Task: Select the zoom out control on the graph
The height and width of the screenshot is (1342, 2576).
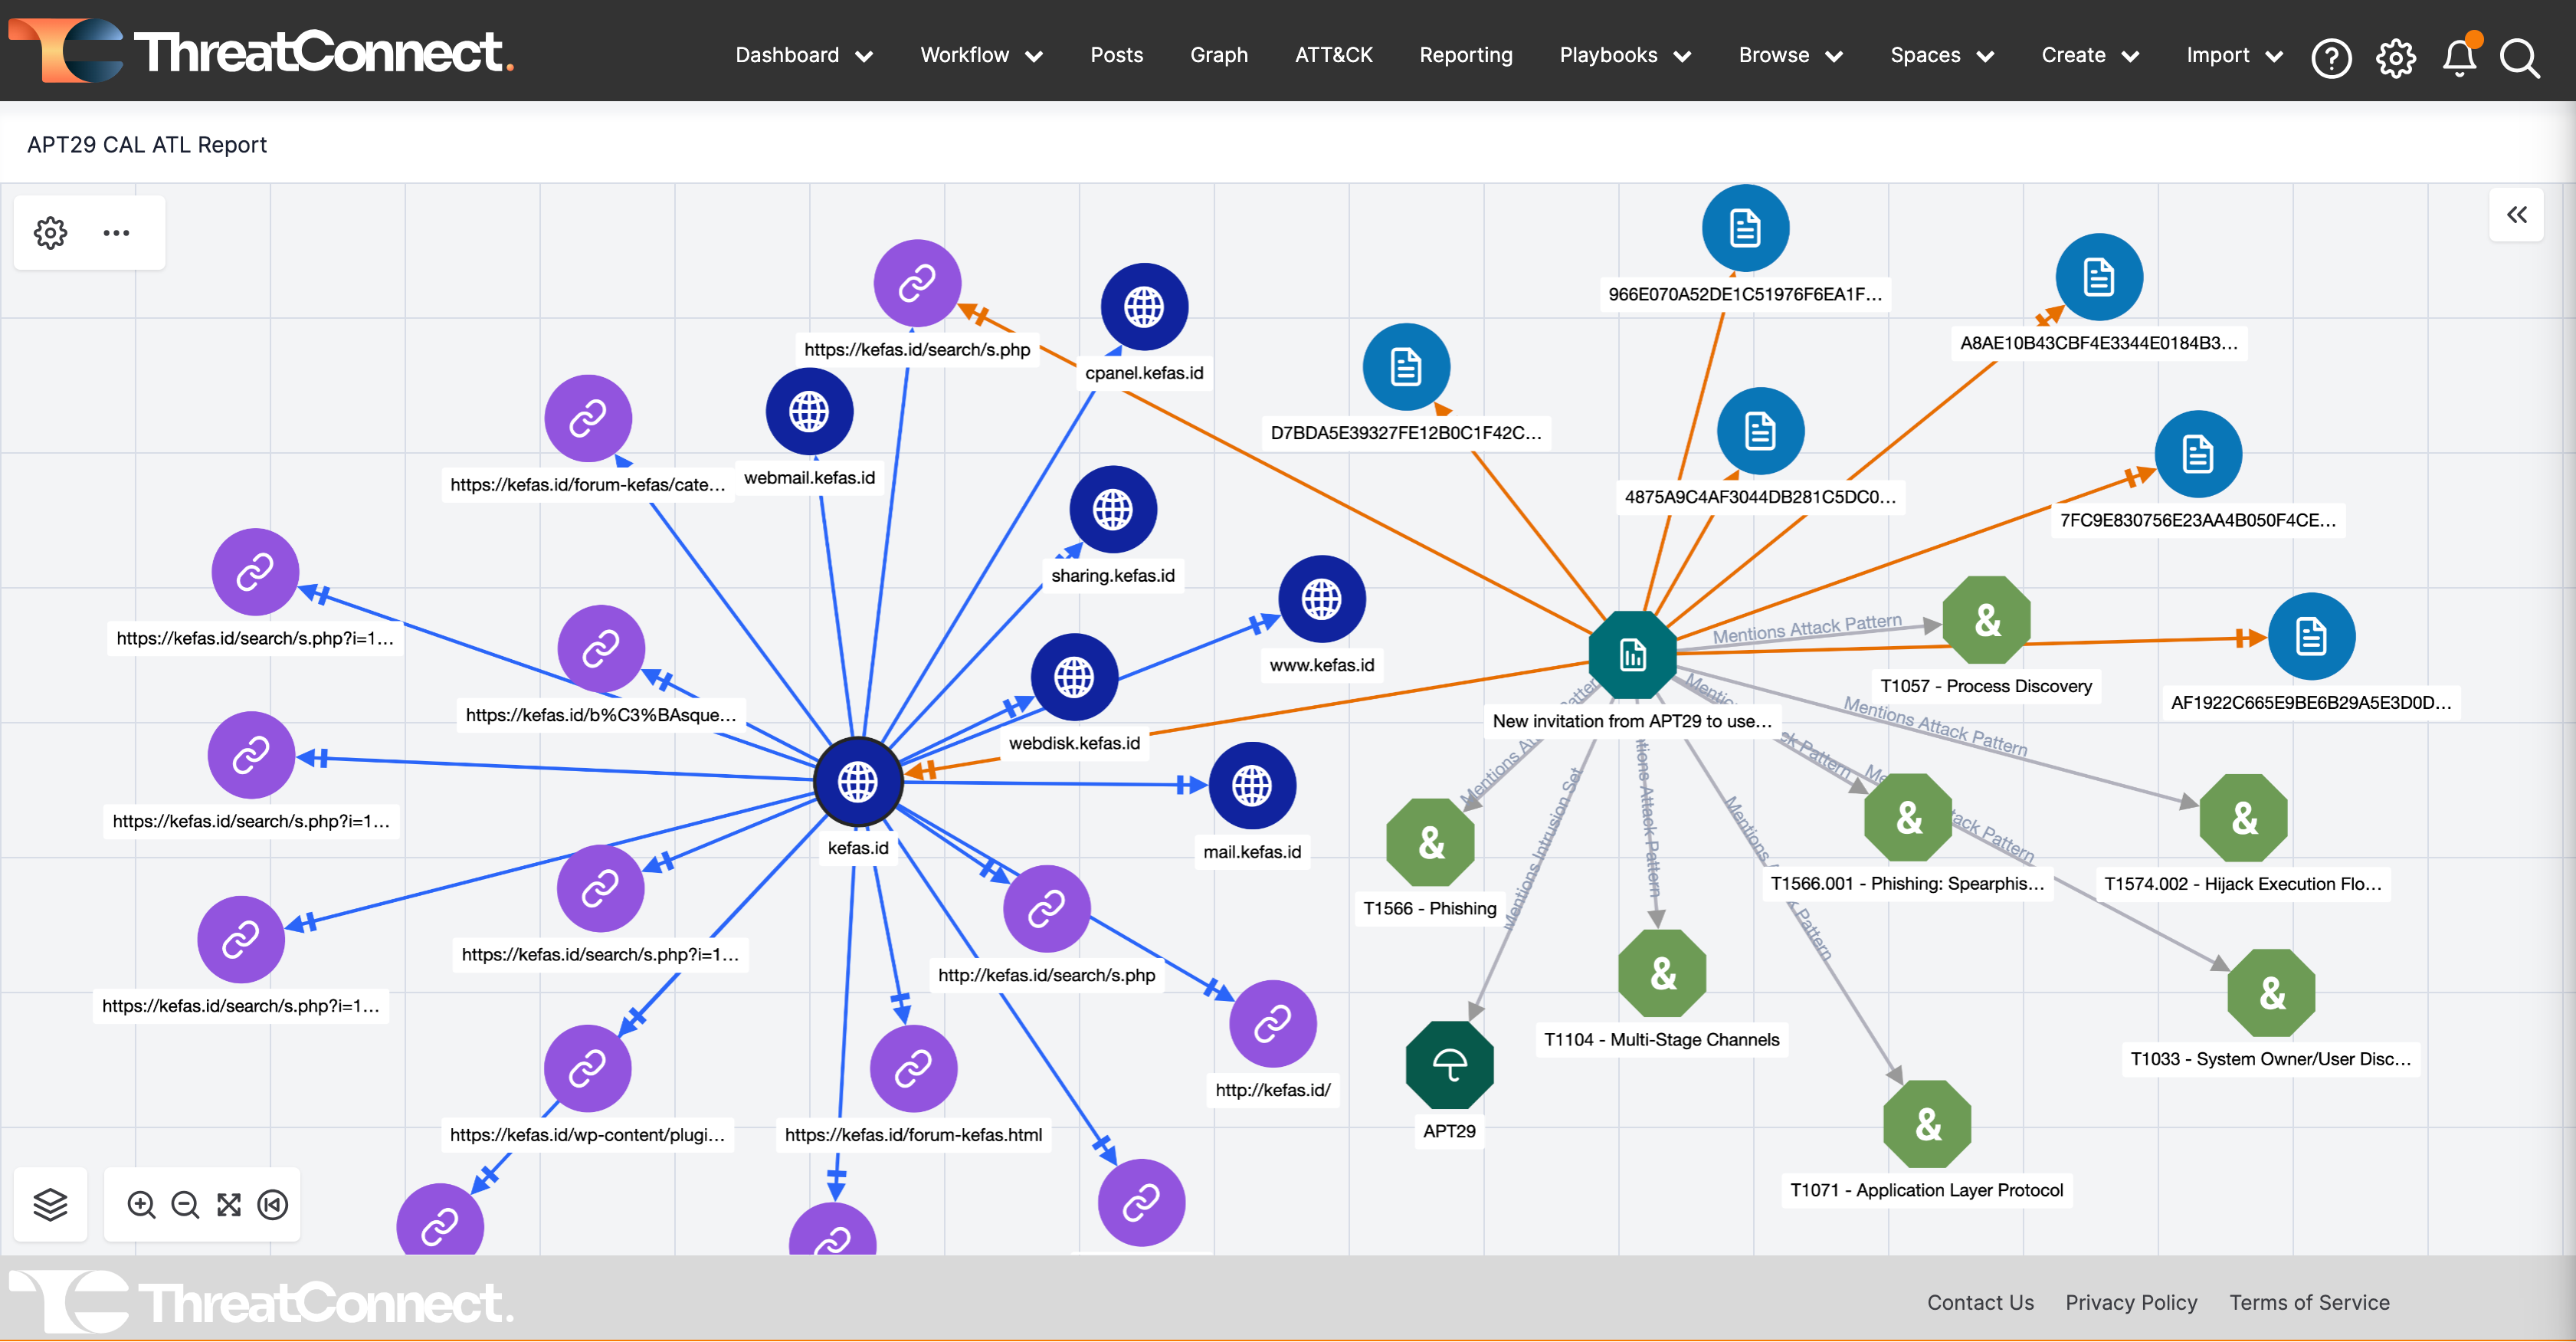Action: [185, 1205]
